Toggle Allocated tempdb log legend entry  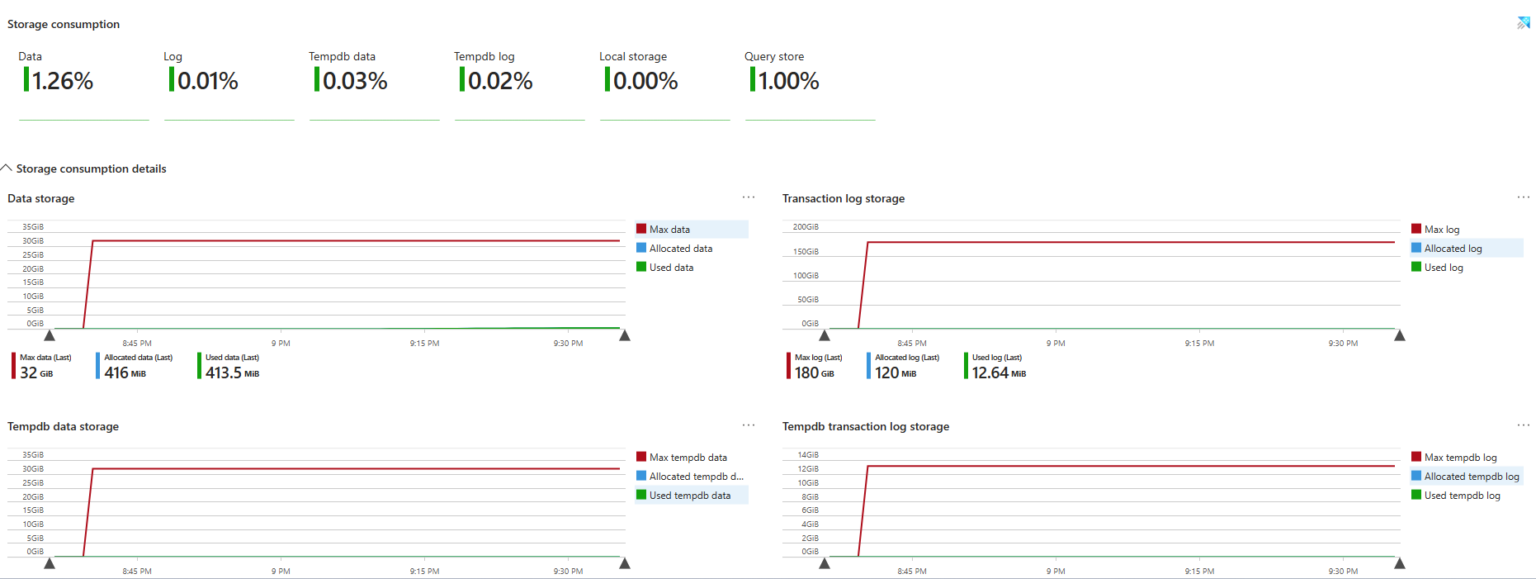[x=1471, y=476]
